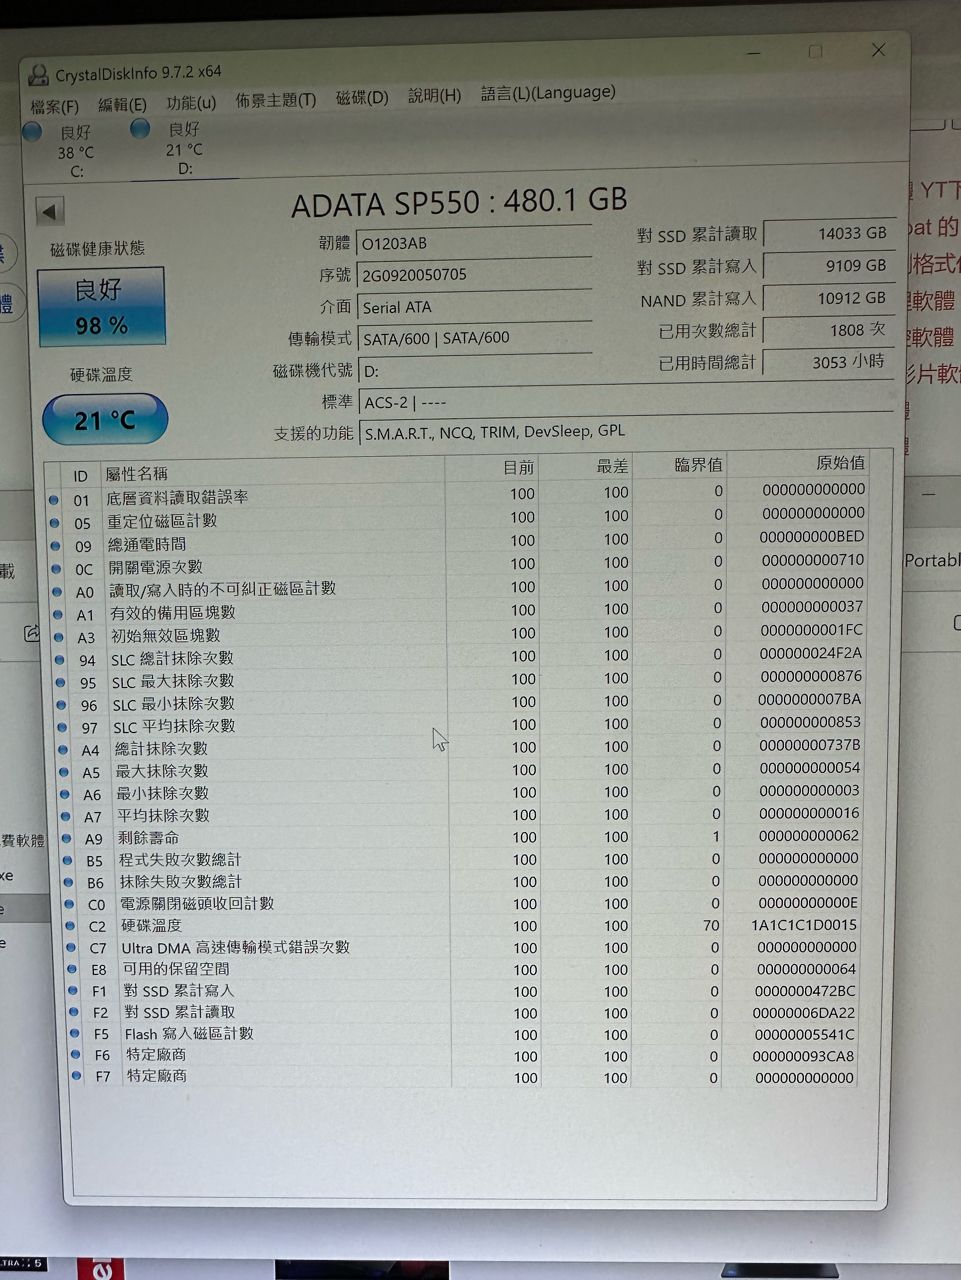The width and height of the screenshot is (961, 1280).
Task: Click the CrystalDiskInfo app icon in title bar
Action: (38, 76)
